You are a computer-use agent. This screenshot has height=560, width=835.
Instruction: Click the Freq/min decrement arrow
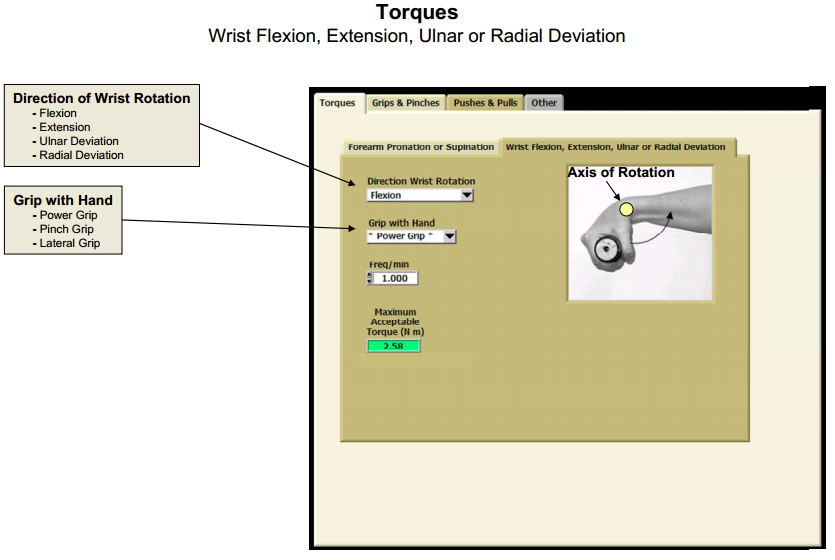(370, 282)
